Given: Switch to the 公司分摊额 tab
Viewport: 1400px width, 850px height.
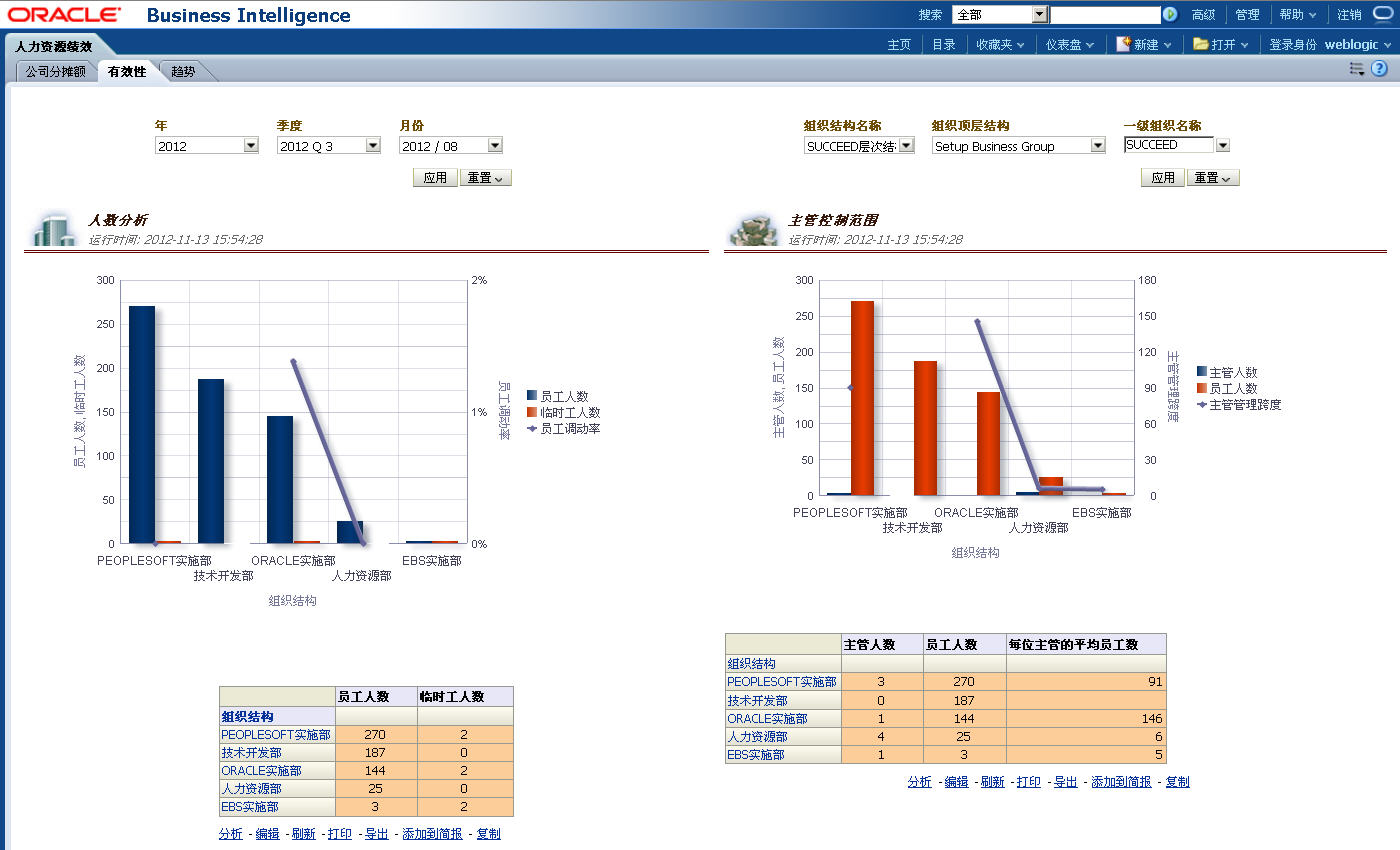Looking at the screenshot, I should [55, 72].
